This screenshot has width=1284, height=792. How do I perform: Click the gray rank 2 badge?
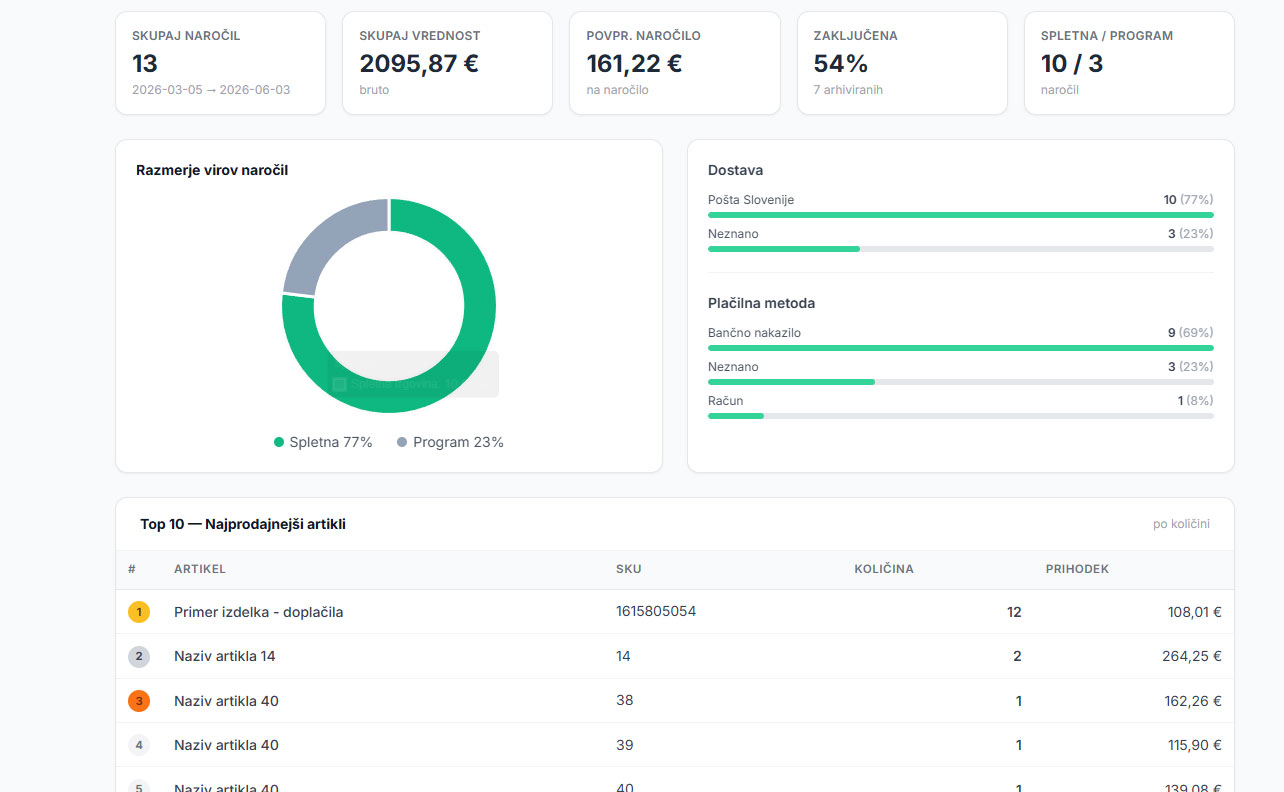coord(139,657)
